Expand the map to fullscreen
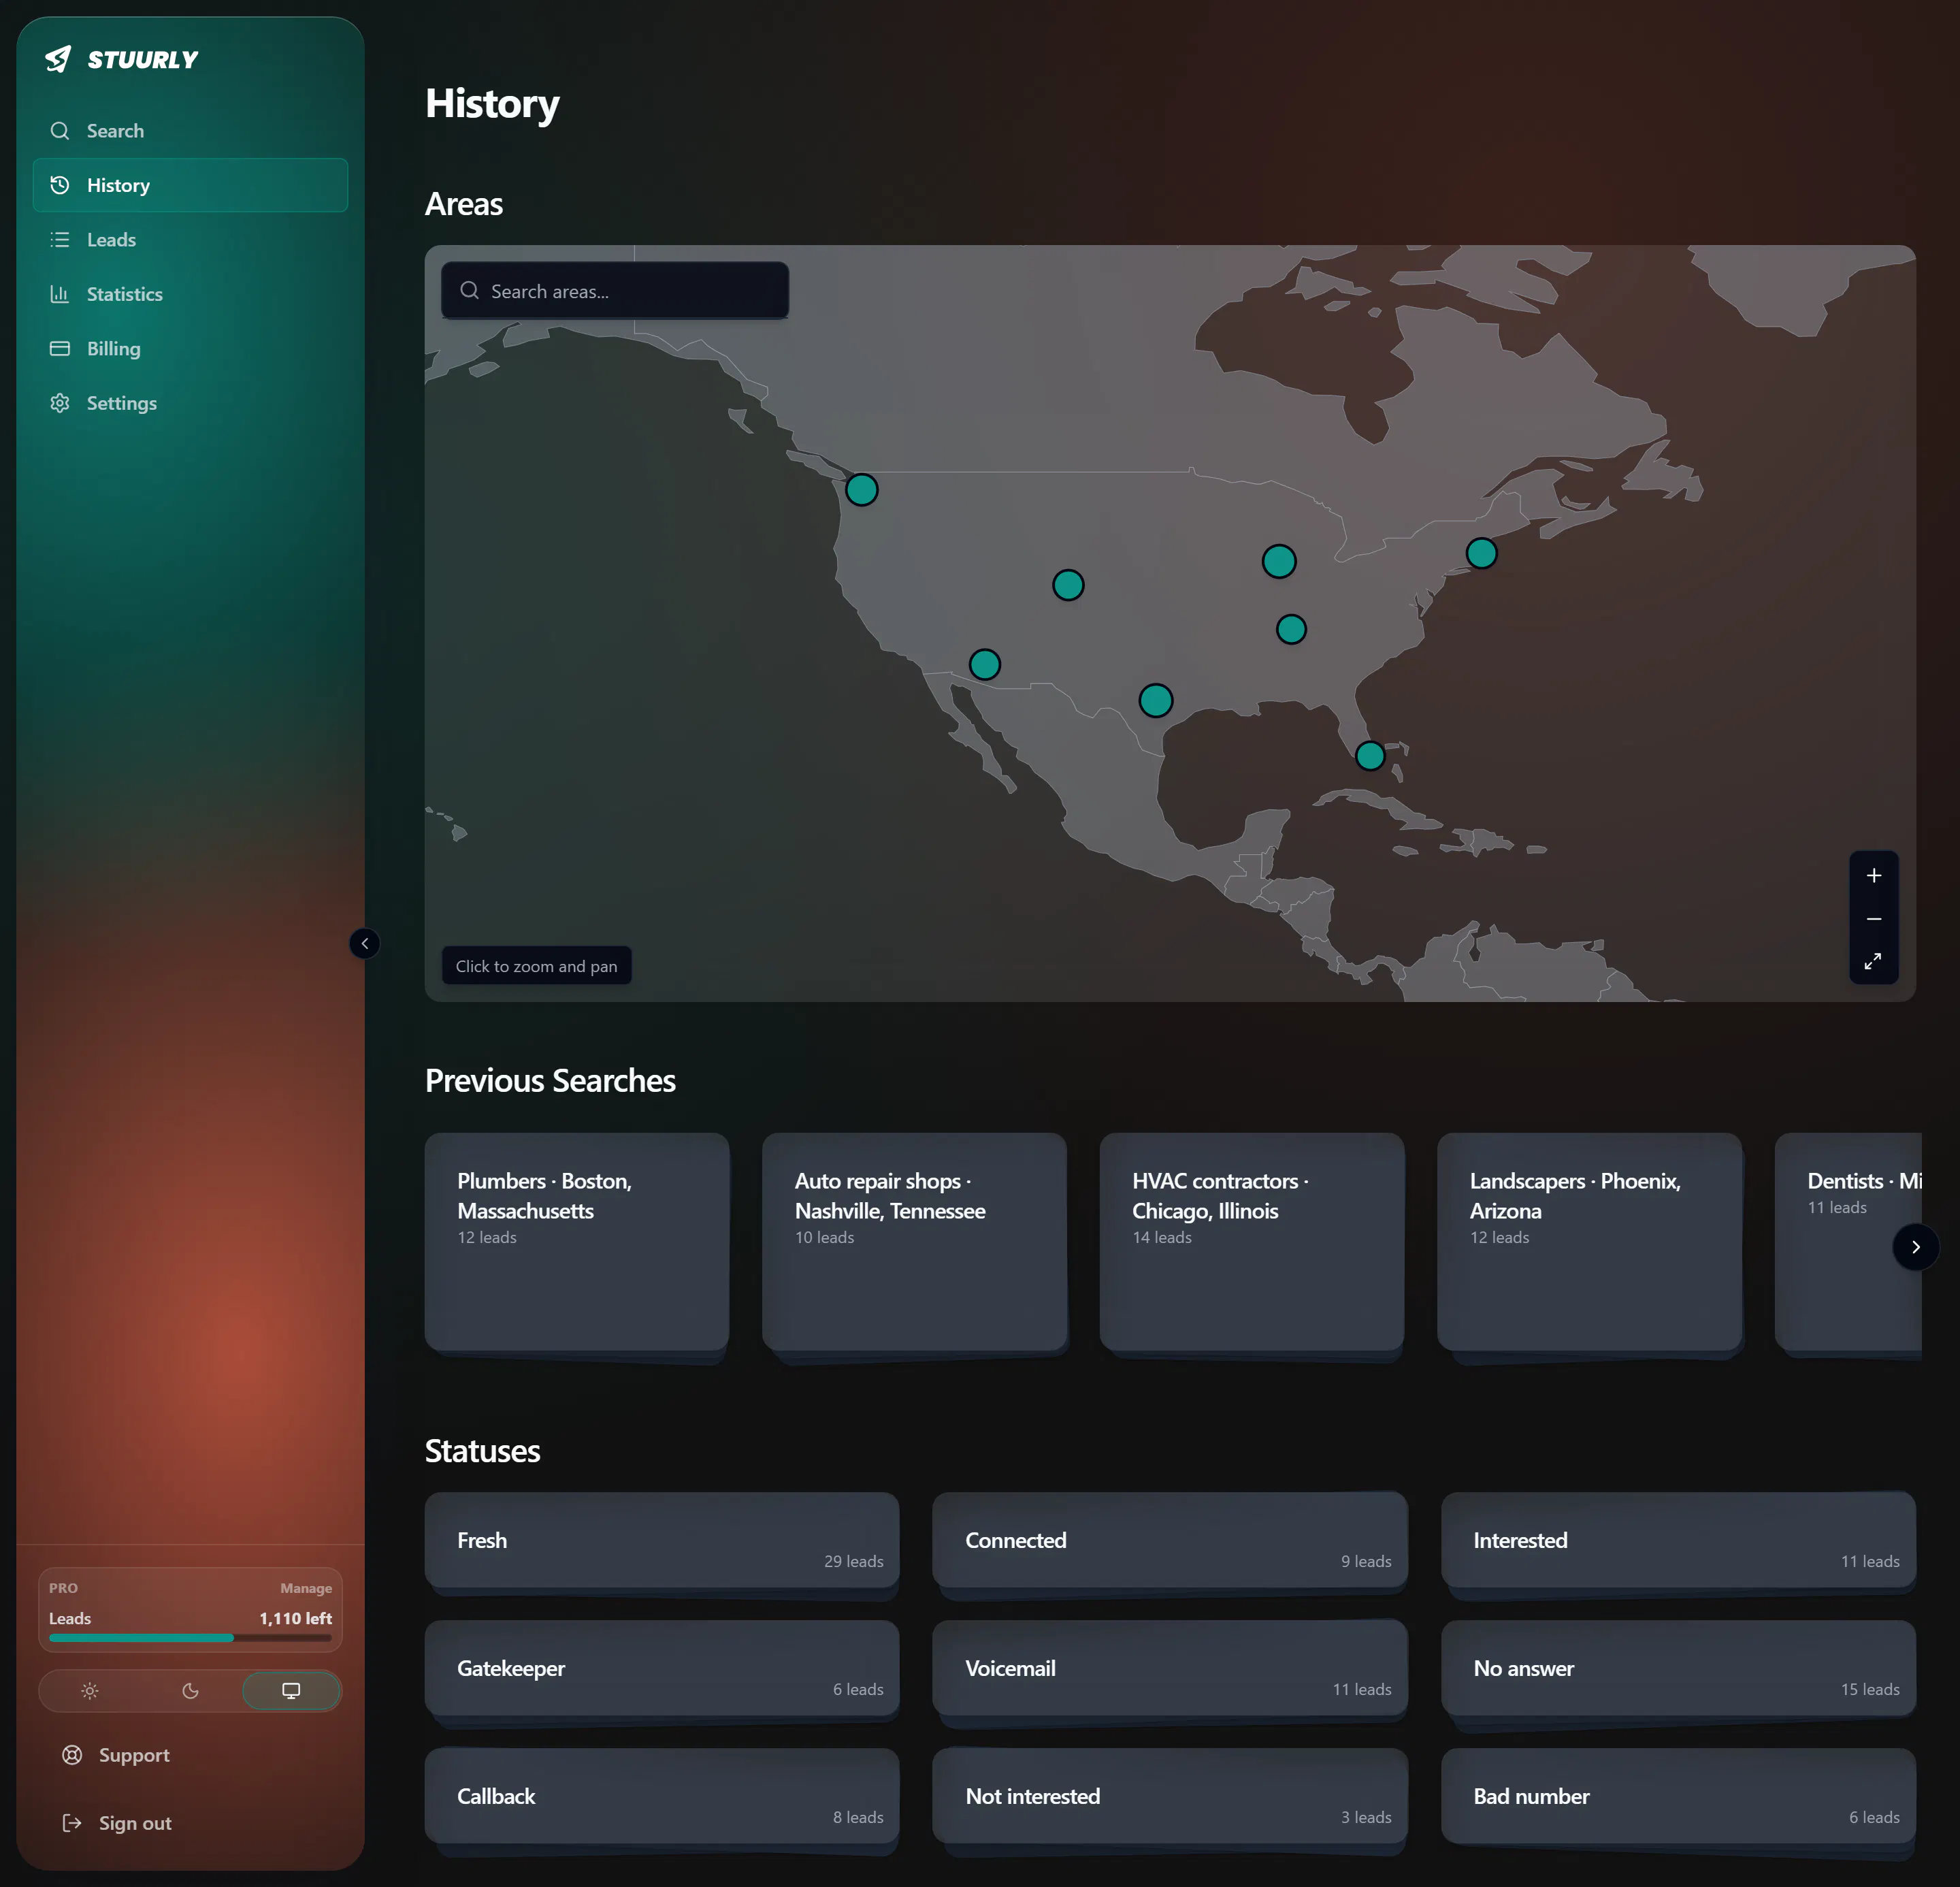The height and width of the screenshot is (1887, 1960). pyautogui.click(x=1873, y=961)
